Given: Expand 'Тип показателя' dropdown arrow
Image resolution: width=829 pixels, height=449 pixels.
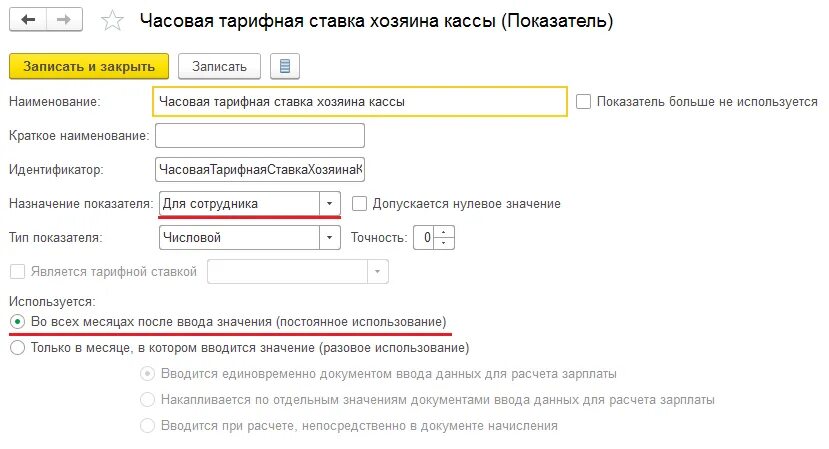Looking at the screenshot, I should 329,237.
